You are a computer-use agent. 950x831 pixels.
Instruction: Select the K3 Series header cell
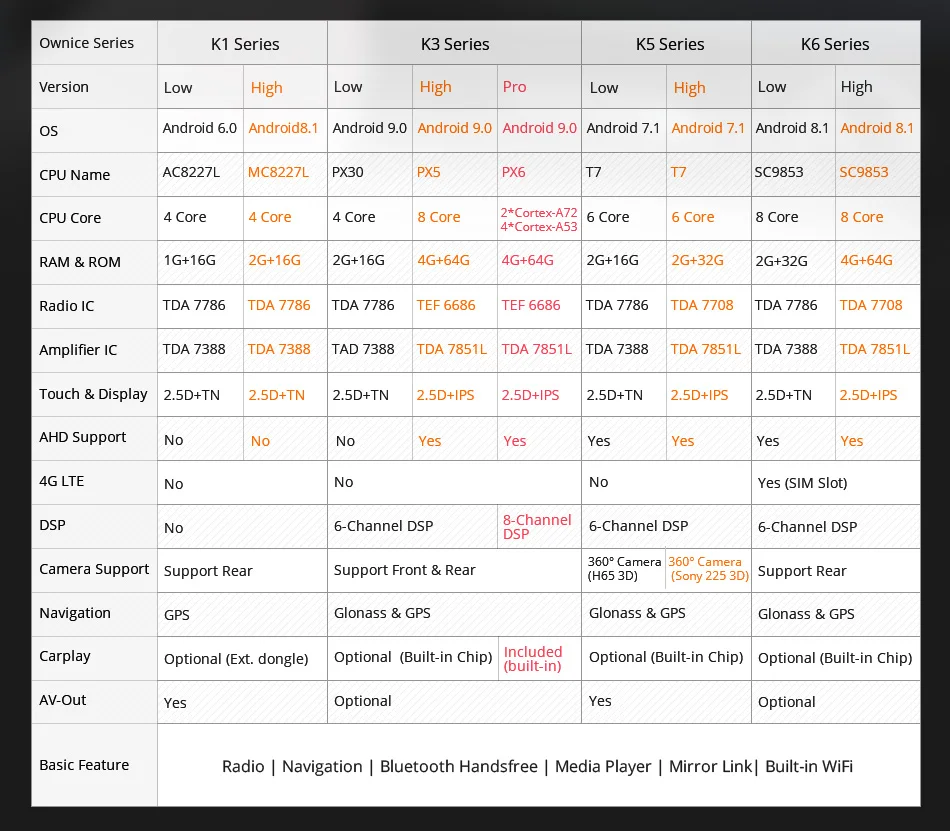pyautogui.click(x=454, y=43)
